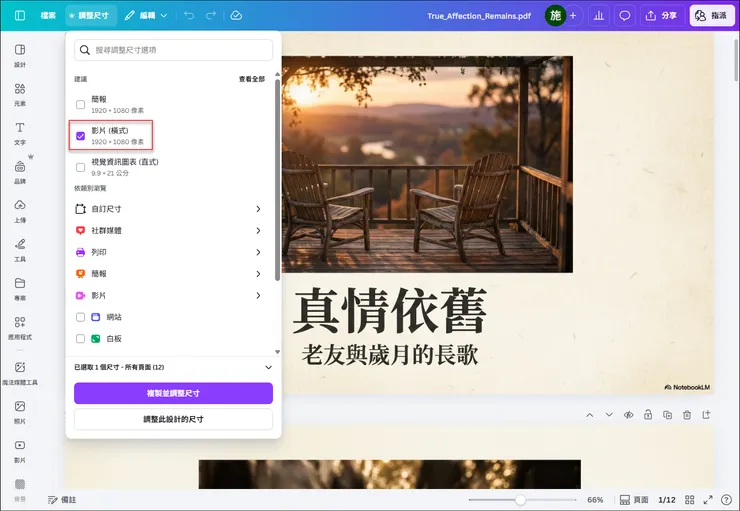Screen dimensions: 740x511
Task: Click the 1/12 page counter
Action: (x=667, y=500)
